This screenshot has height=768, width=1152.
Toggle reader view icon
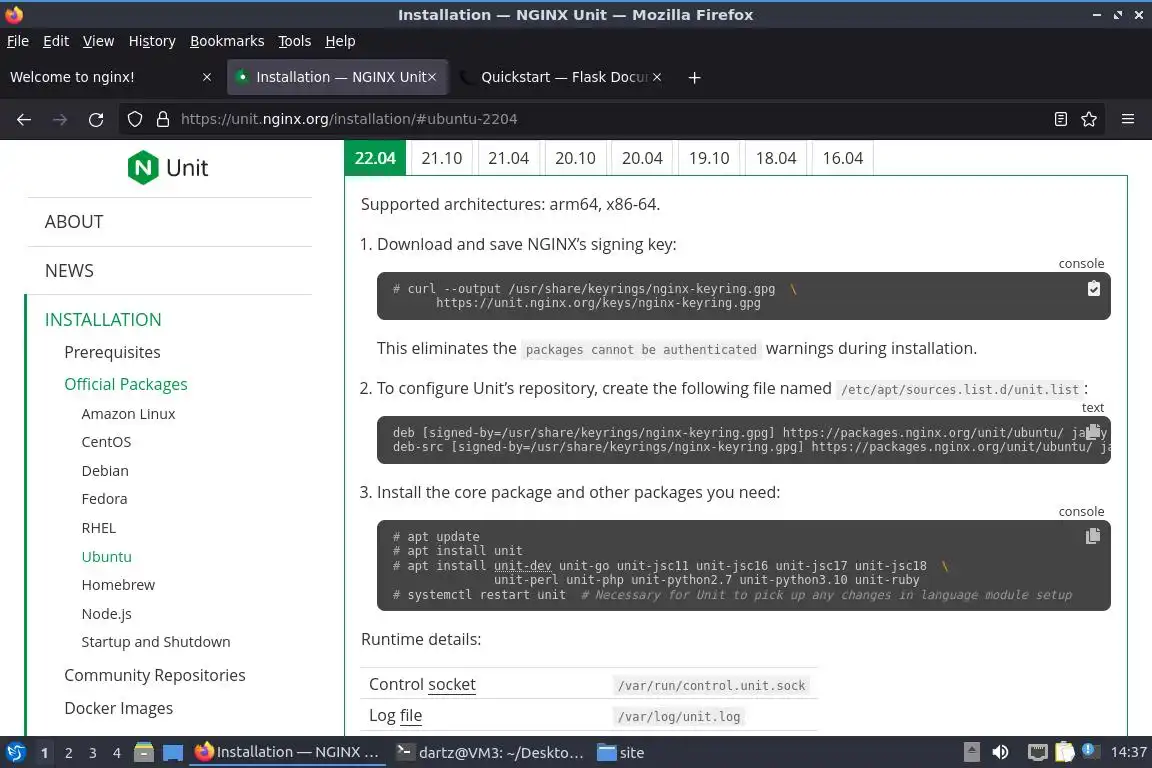(1060, 119)
